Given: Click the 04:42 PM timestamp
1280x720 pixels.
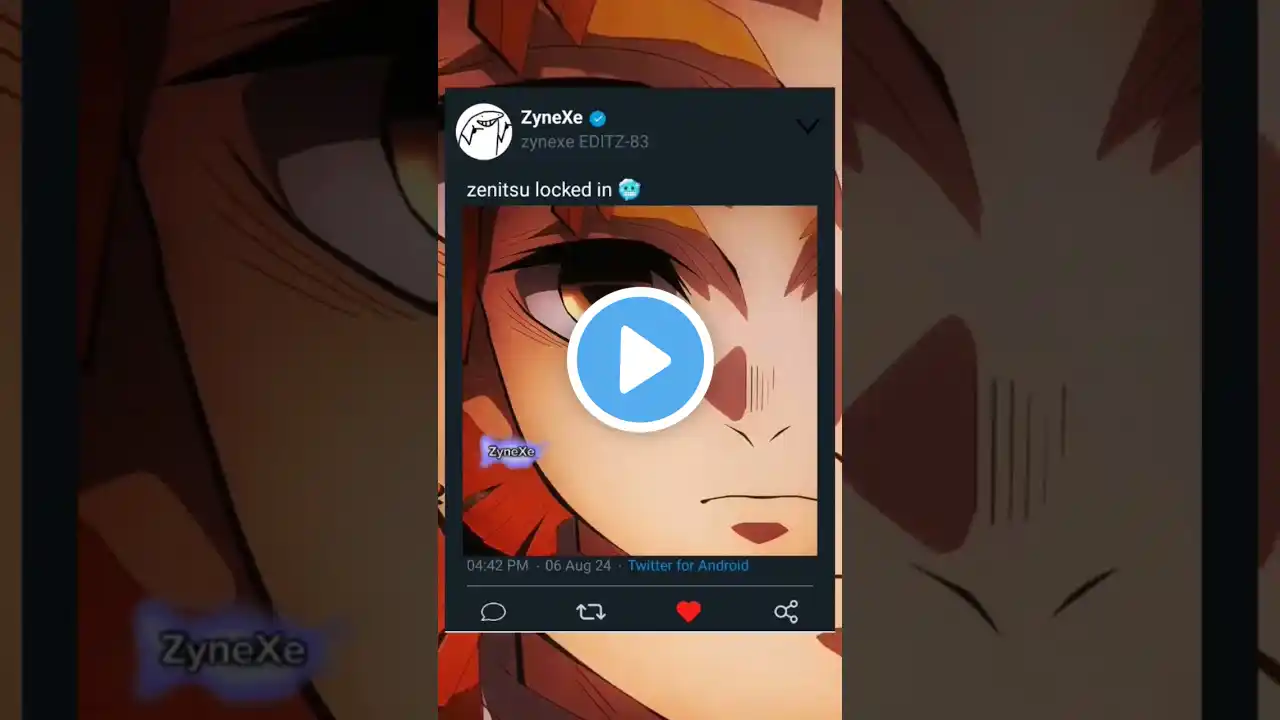Looking at the screenshot, I should coord(497,566).
